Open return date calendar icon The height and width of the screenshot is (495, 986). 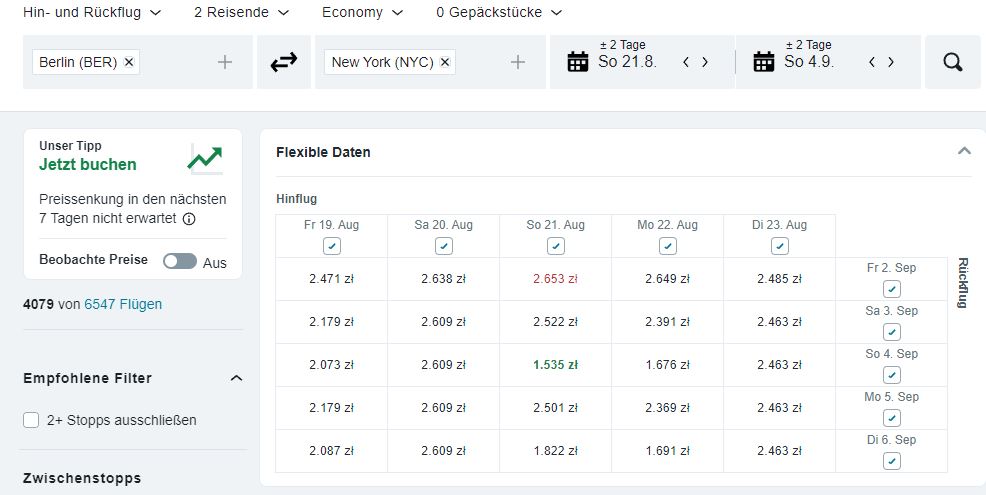(763, 62)
